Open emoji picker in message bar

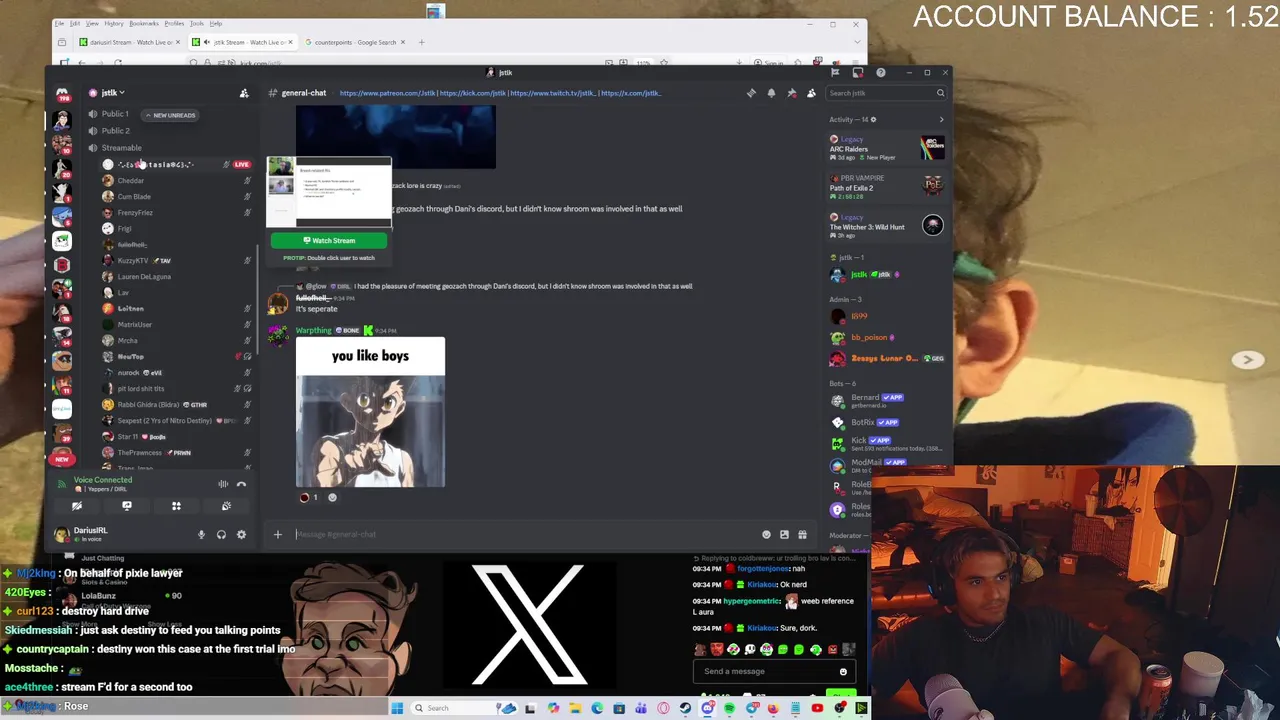pyautogui.click(x=767, y=535)
